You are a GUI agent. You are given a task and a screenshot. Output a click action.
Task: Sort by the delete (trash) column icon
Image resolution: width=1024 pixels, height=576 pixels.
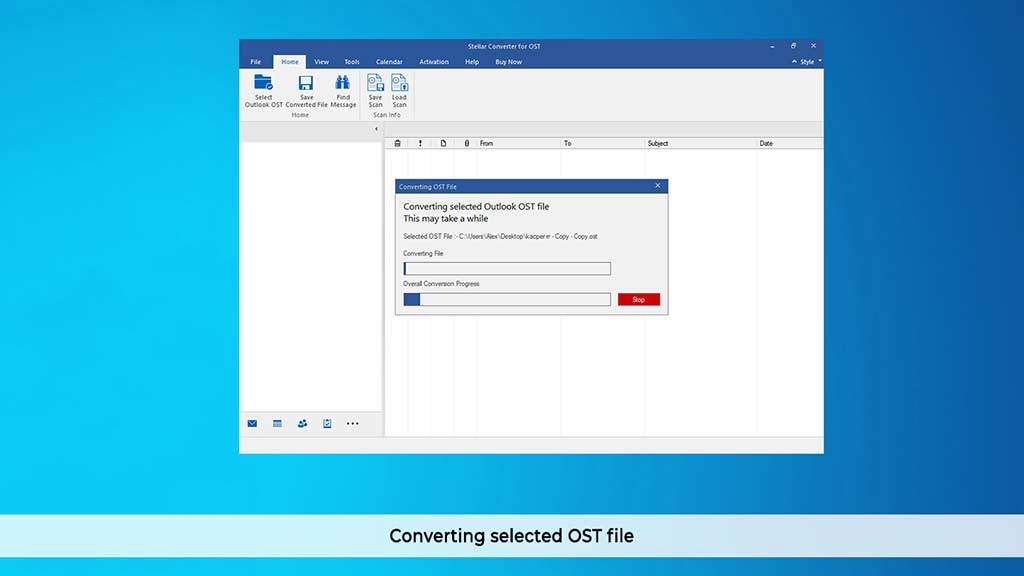[397, 143]
